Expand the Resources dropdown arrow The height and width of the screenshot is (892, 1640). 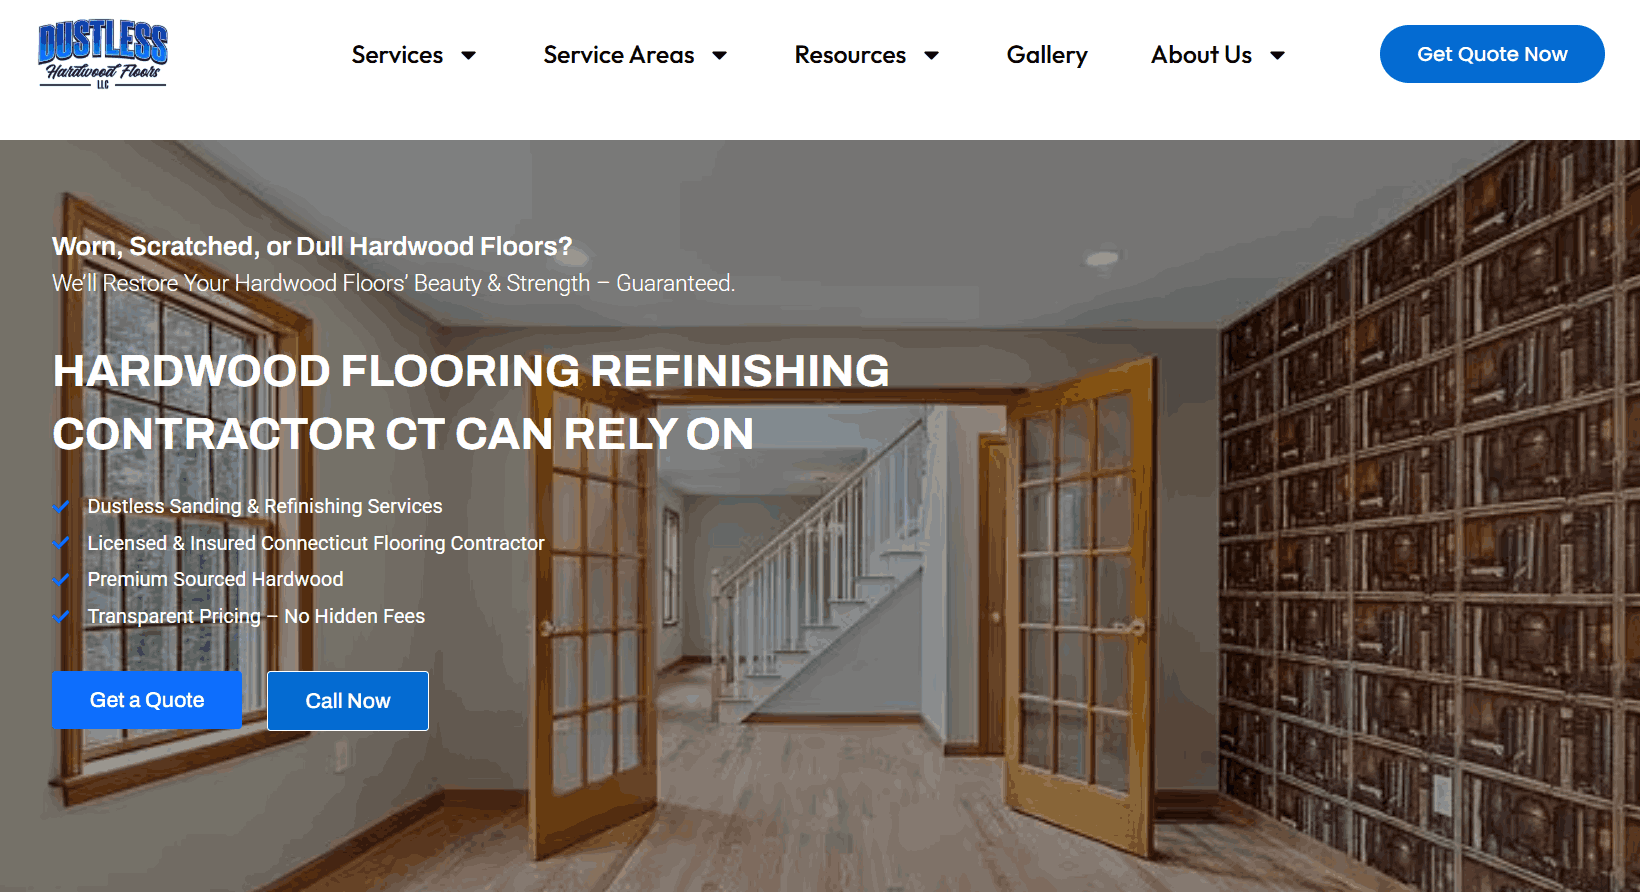click(931, 55)
